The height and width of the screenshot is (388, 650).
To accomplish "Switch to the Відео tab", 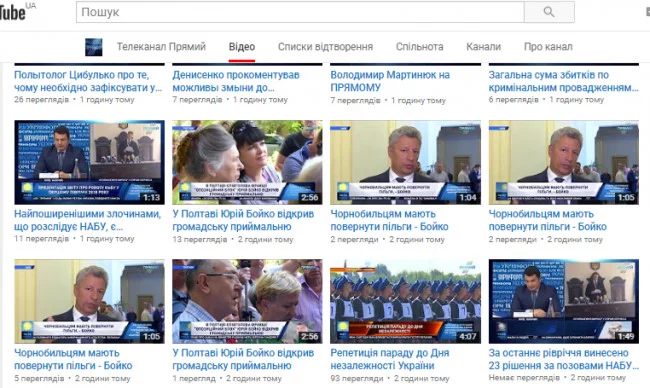I will click(242, 47).
